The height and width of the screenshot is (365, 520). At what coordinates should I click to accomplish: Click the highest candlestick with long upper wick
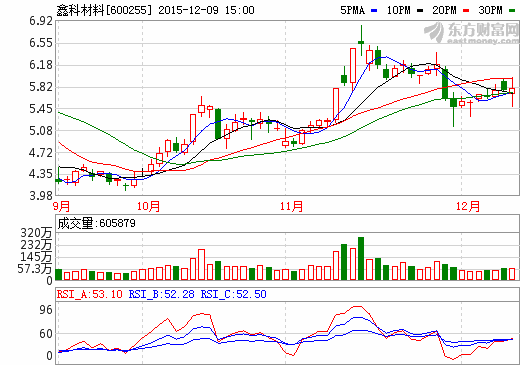pyautogui.click(x=361, y=40)
